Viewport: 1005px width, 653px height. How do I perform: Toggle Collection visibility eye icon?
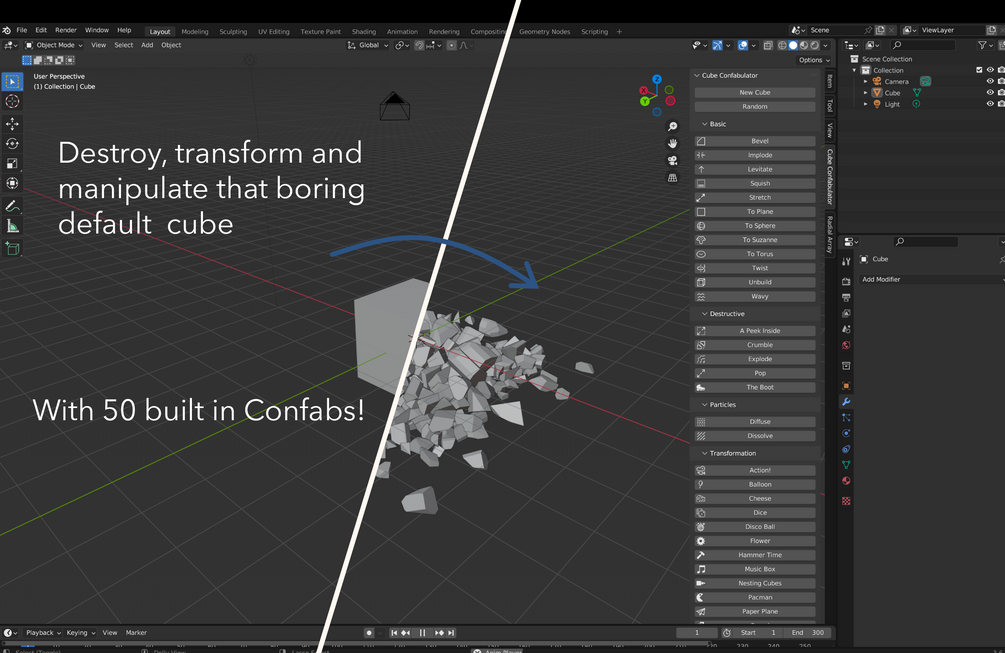point(990,70)
